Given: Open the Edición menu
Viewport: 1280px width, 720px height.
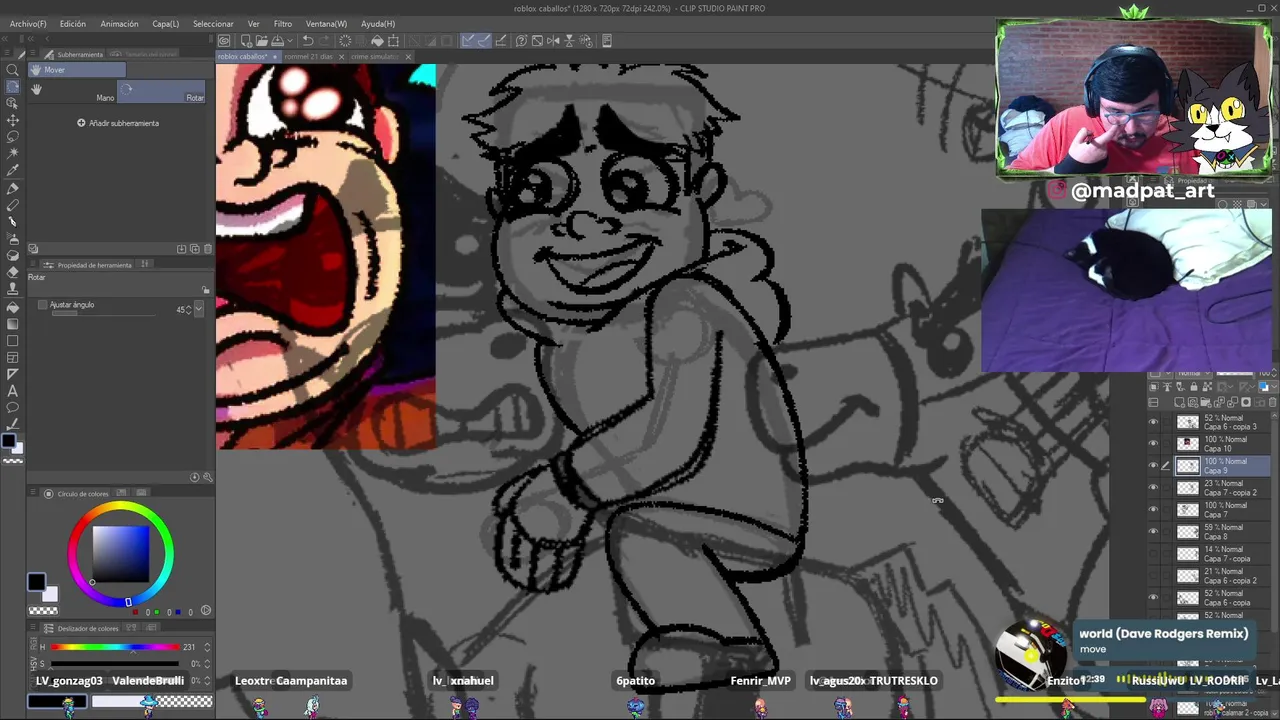Looking at the screenshot, I should (72, 24).
